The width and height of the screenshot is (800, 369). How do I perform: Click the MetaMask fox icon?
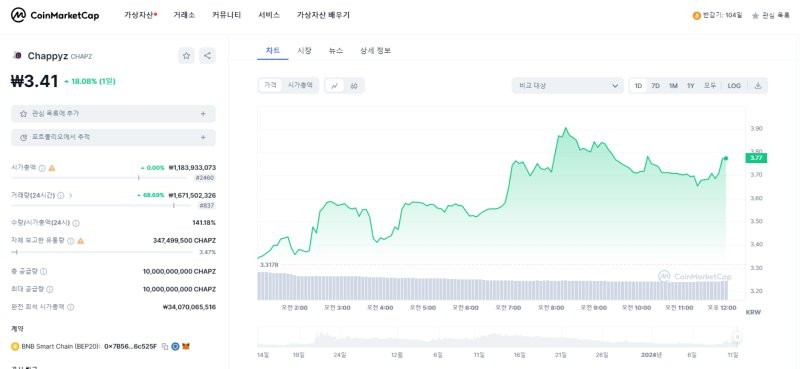click(x=187, y=347)
